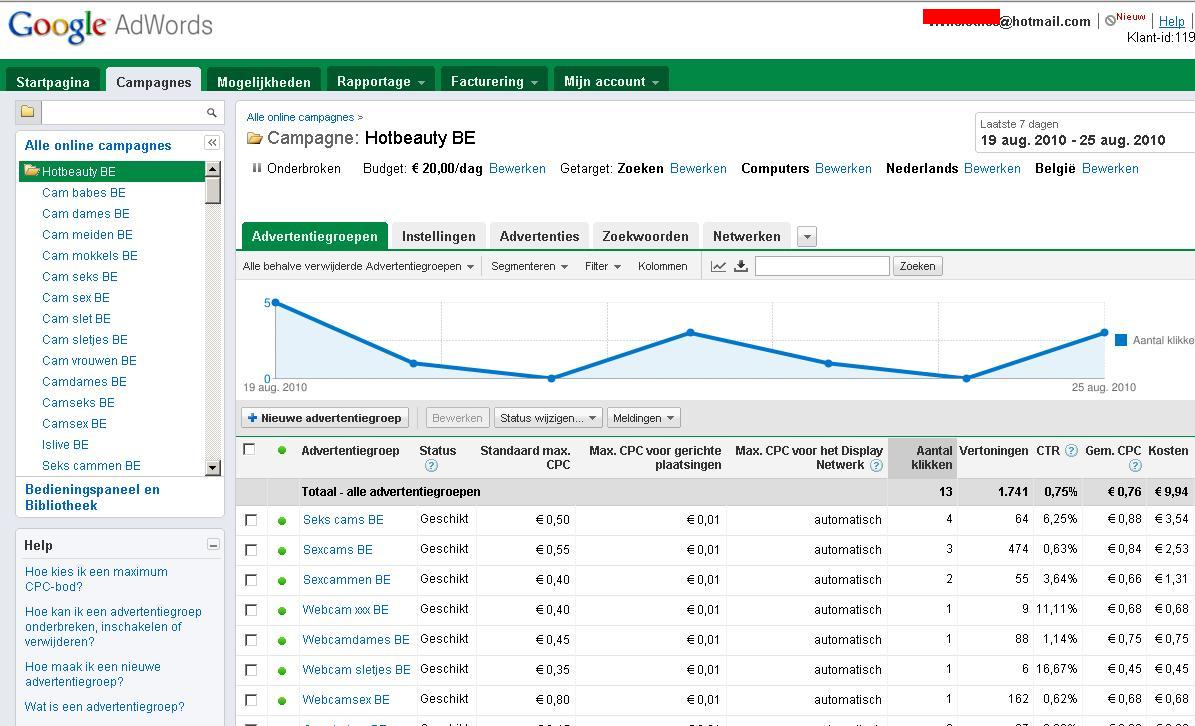Click the campaign folder icon by Hotbeauty BE title
Screen dimensions: 1195x726
pyautogui.click(x=255, y=139)
